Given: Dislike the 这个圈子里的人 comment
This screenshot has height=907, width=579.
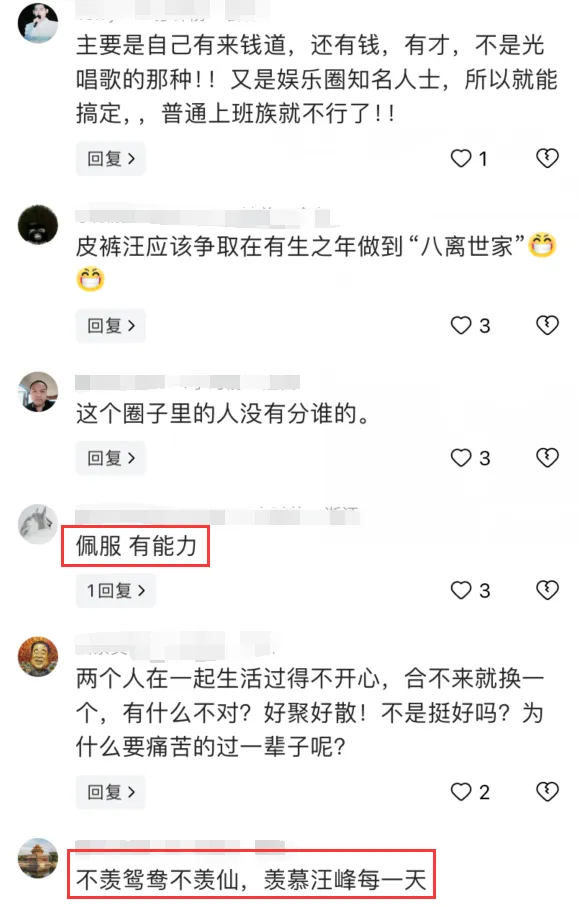Looking at the screenshot, I should point(547,458).
